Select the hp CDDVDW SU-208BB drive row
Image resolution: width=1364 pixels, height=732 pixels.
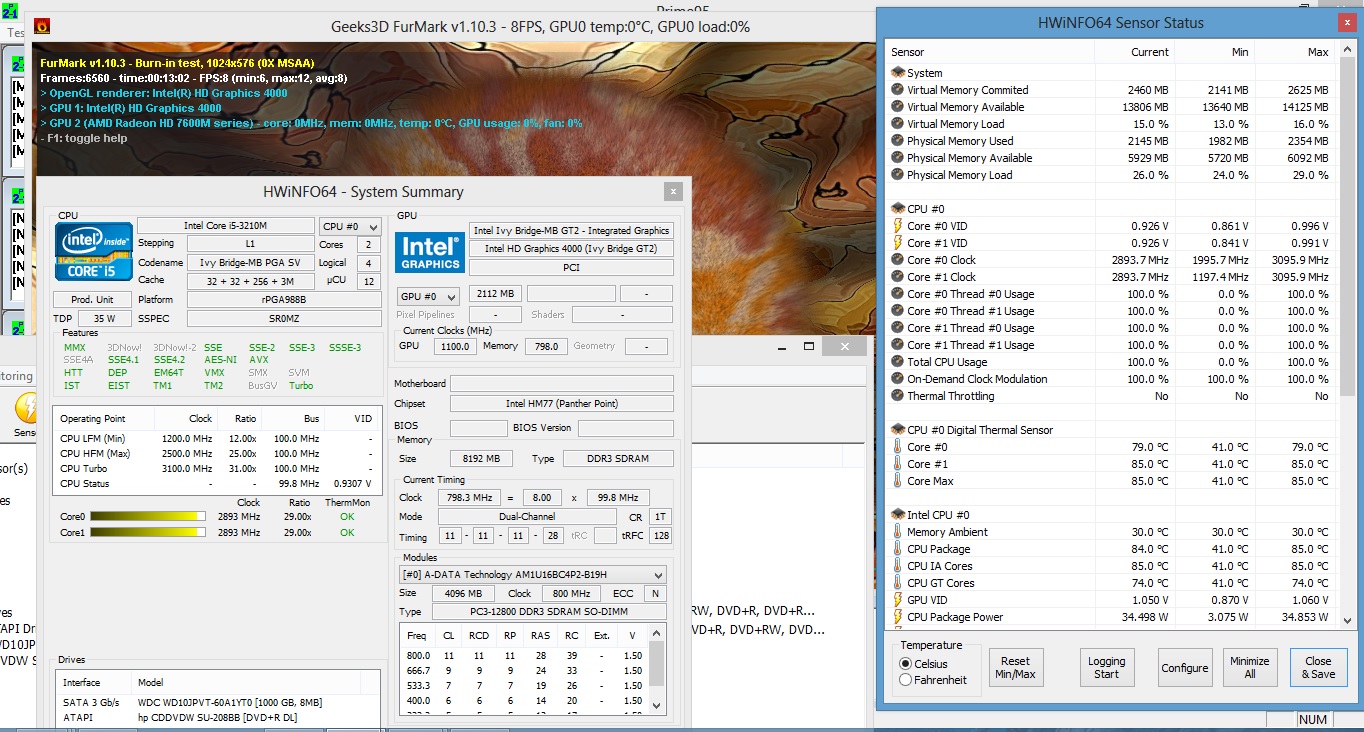click(x=218, y=718)
